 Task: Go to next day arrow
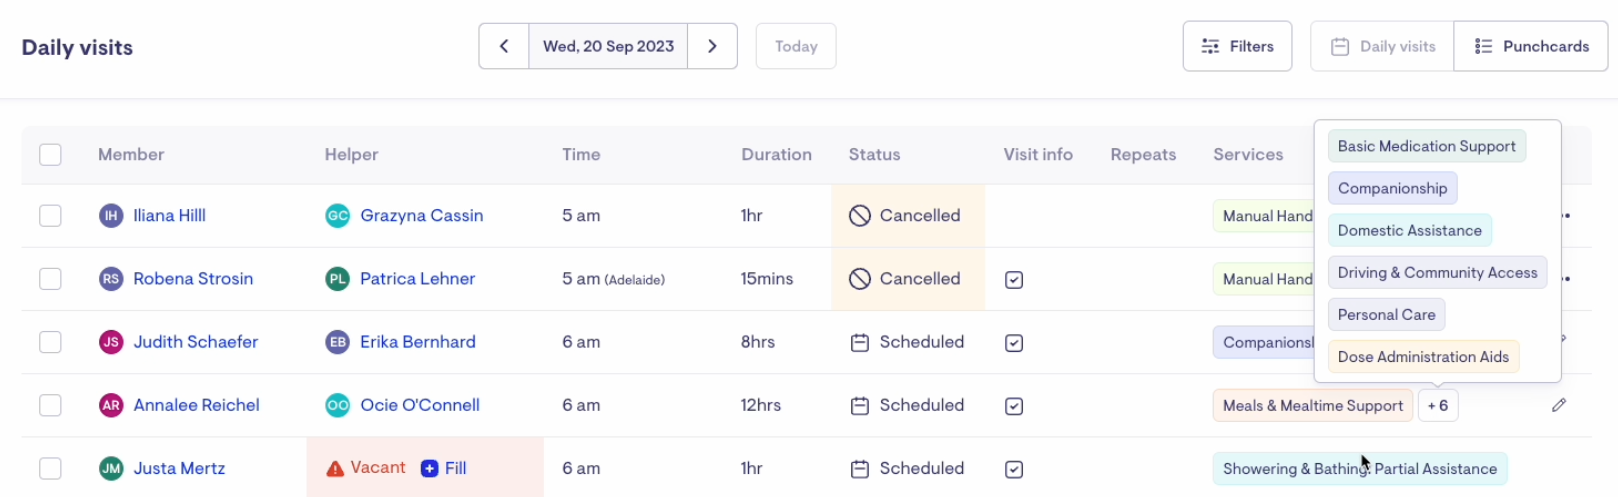click(x=712, y=46)
